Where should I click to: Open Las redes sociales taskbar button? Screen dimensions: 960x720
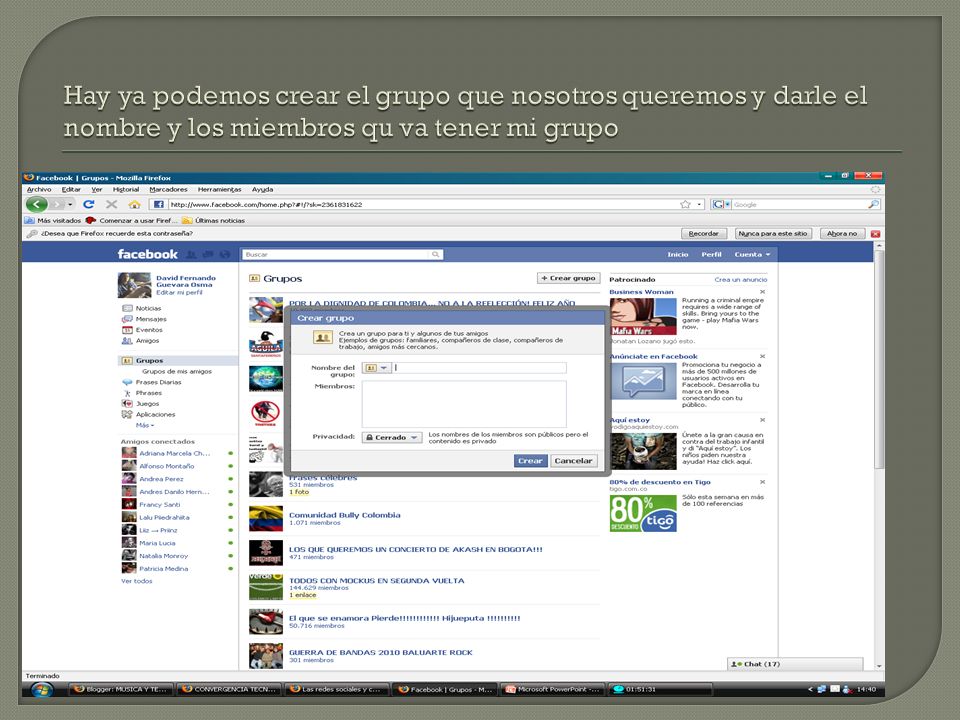click(336, 689)
